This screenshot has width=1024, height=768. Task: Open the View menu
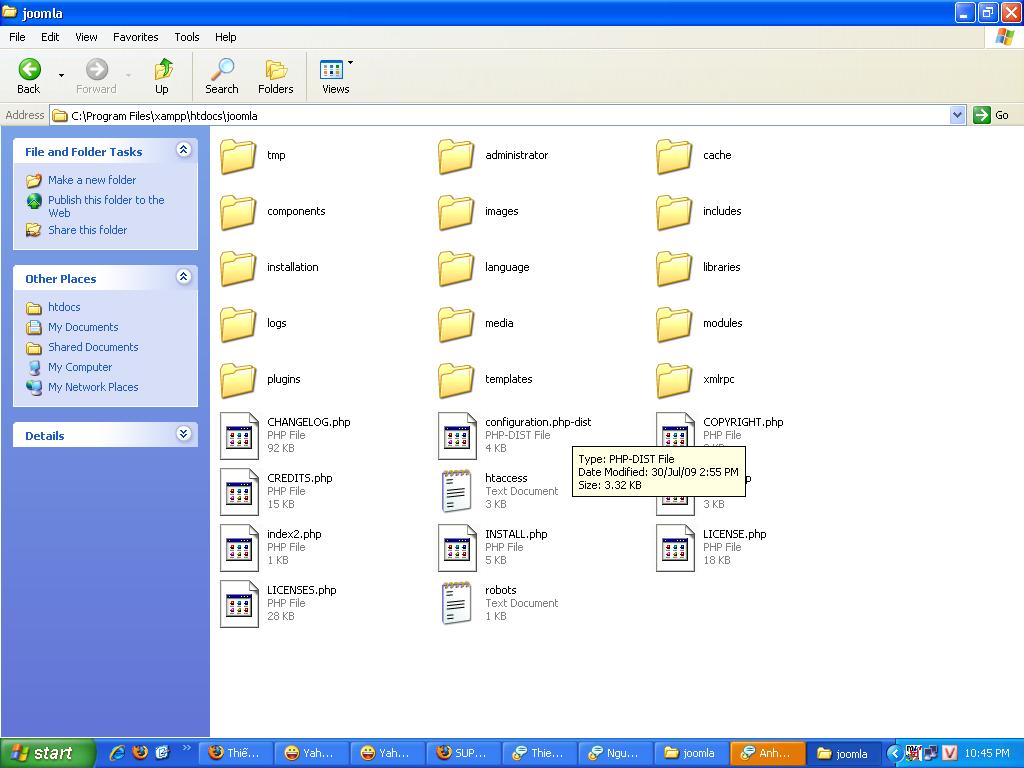pyautogui.click(x=86, y=37)
